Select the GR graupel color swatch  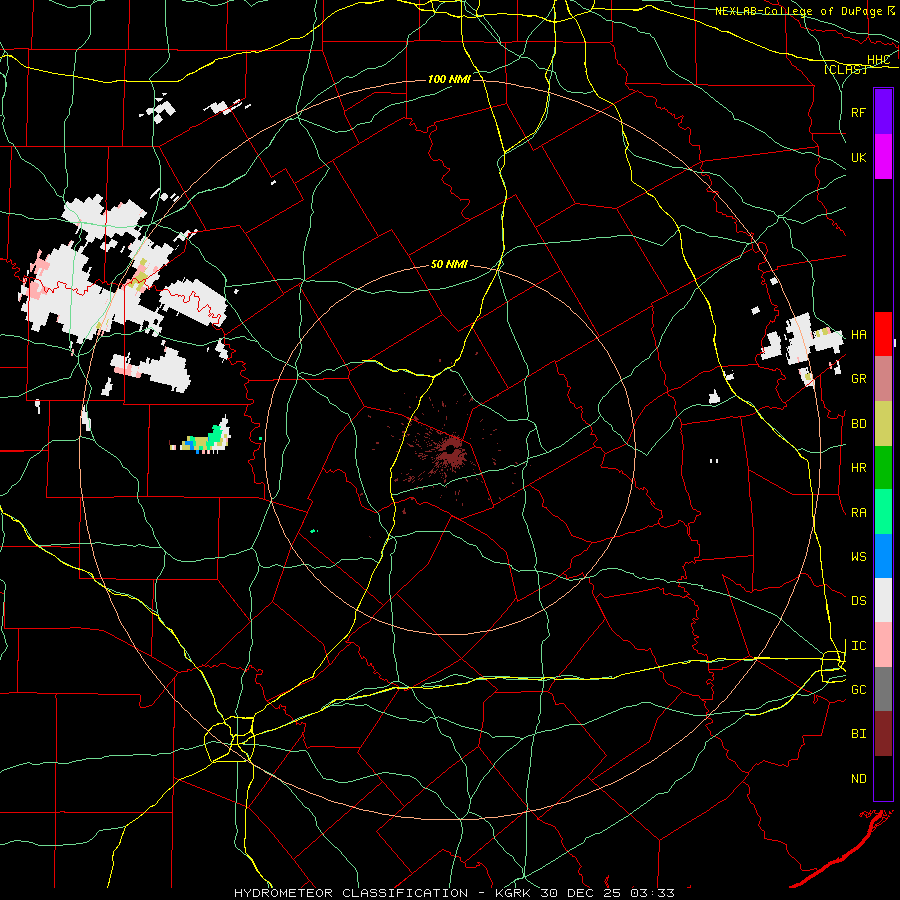click(x=883, y=379)
